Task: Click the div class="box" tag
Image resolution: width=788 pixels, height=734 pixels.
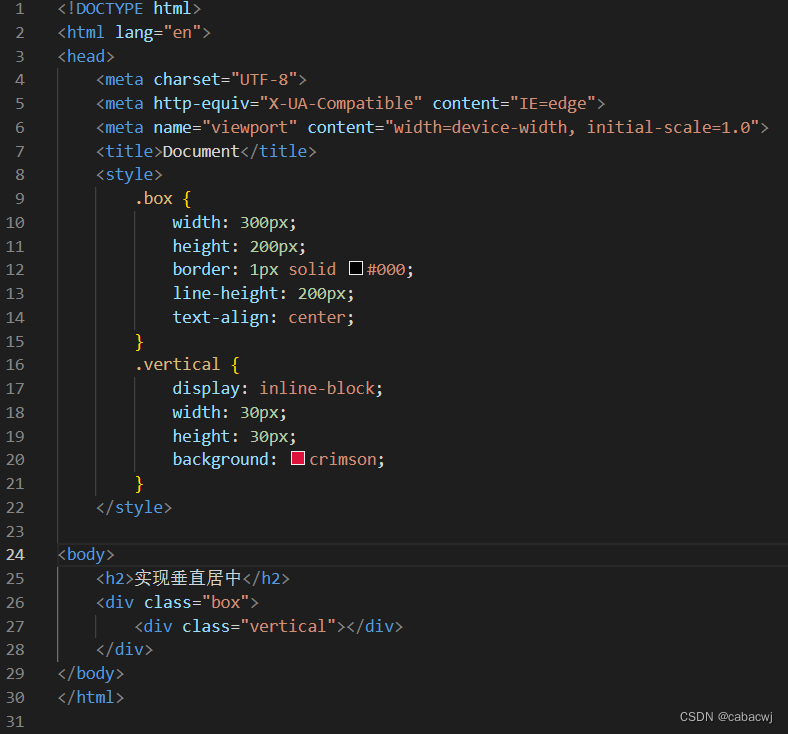Action: point(177,602)
